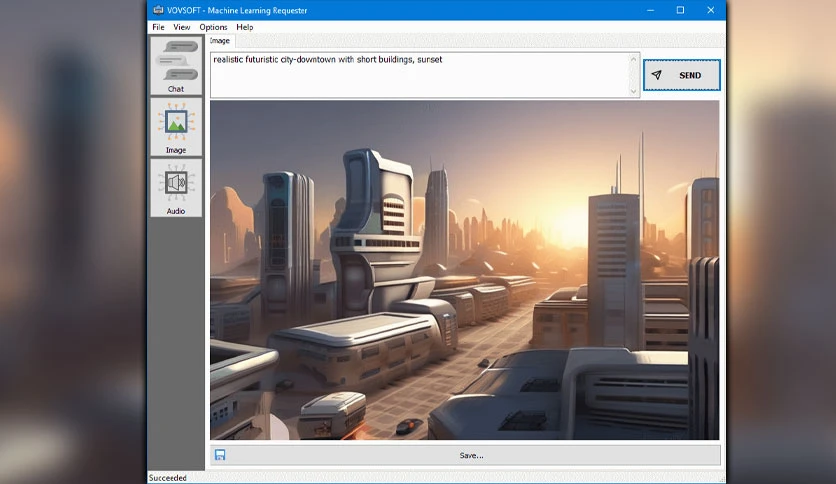Send the prompt with the SEND button
The height and width of the screenshot is (484, 836).
click(681, 75)
